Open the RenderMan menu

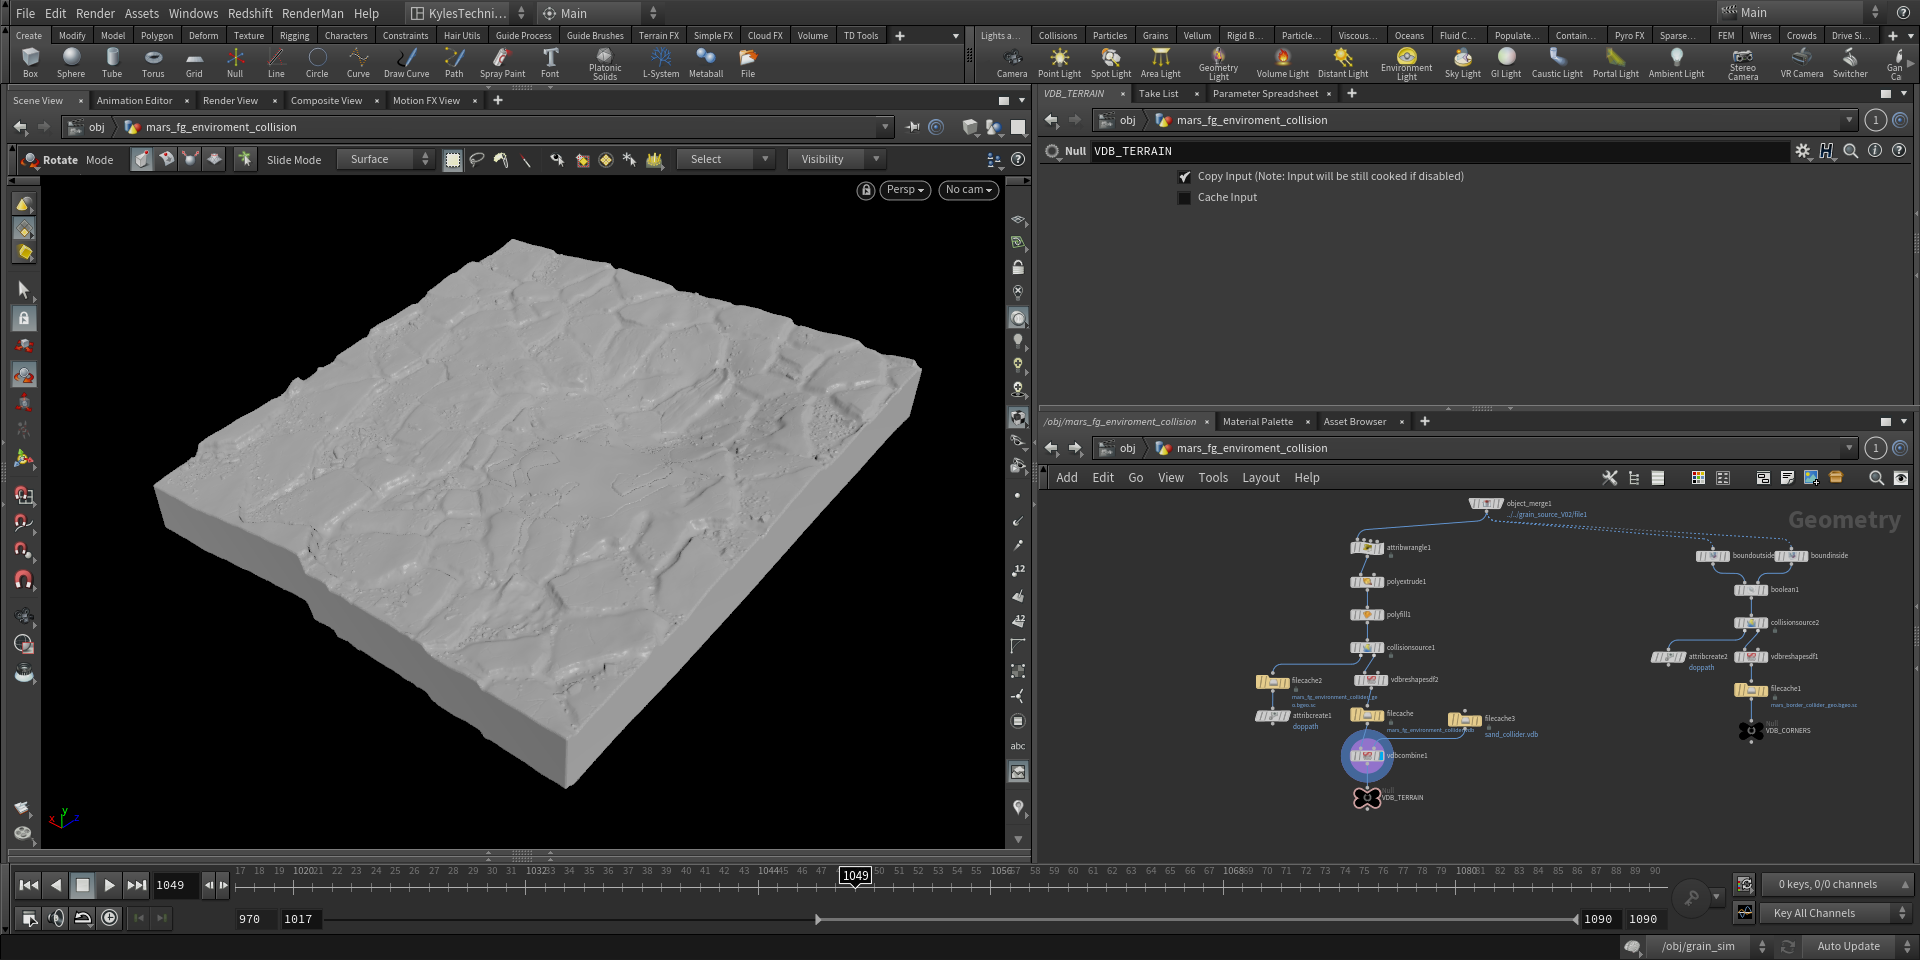coord(312,13)
